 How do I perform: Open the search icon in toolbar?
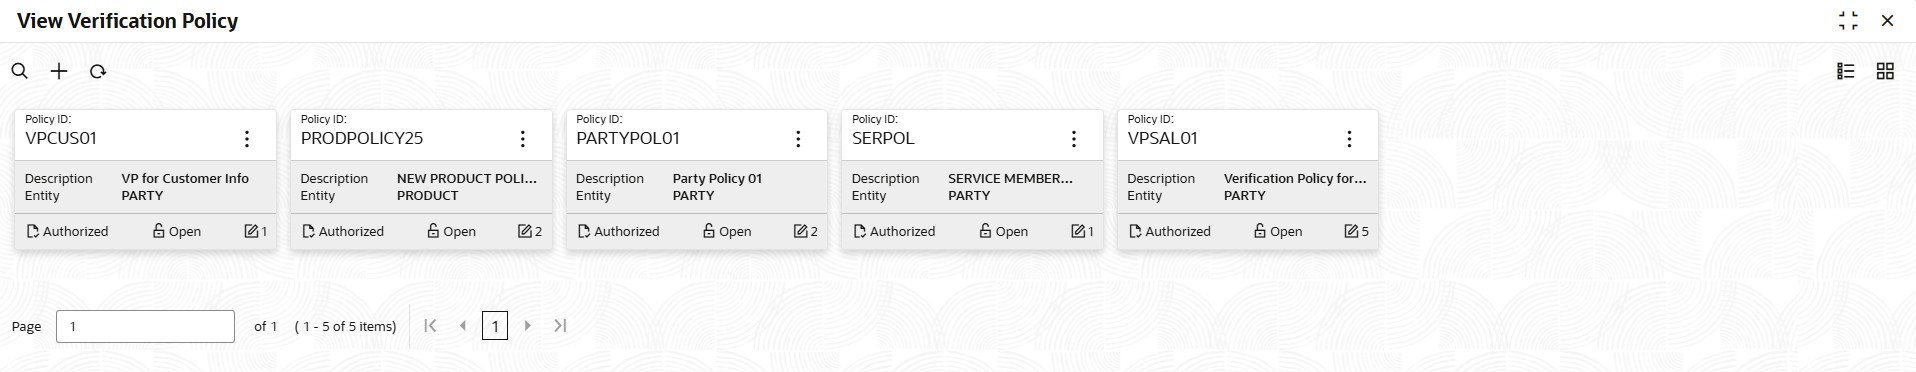(19, 71)
